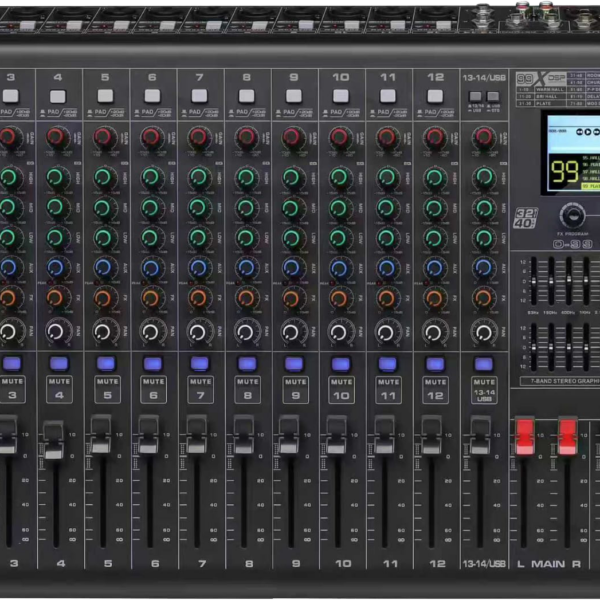Click the highlighted program 99 entry on LCD
The height and width of the screenshot is (600, 600).
pos(591,186)
